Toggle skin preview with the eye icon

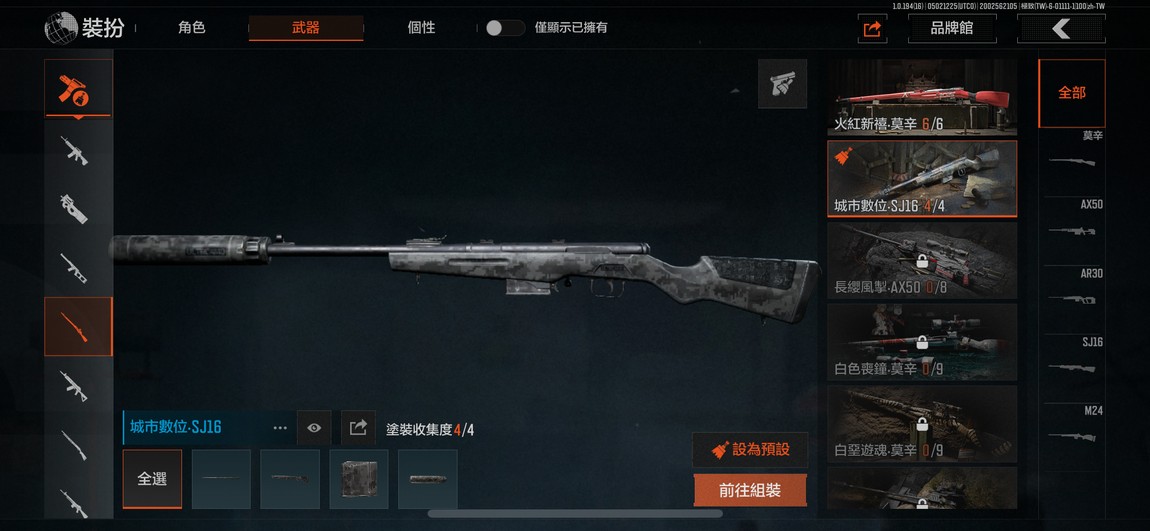click(x=314, y=428)
